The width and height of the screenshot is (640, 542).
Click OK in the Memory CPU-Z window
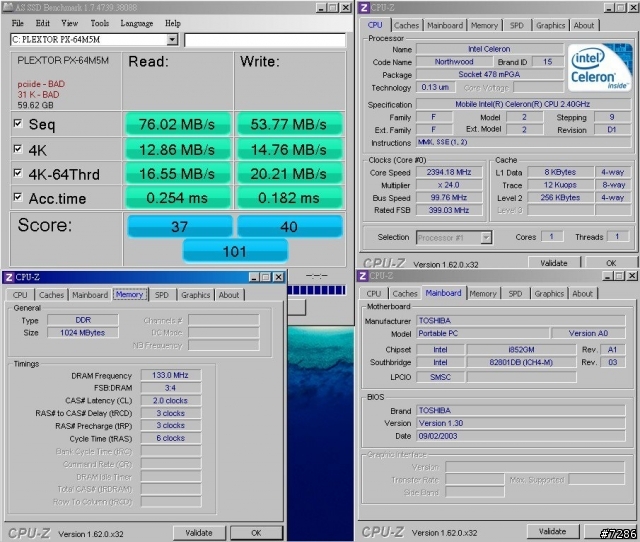(256, 533)
